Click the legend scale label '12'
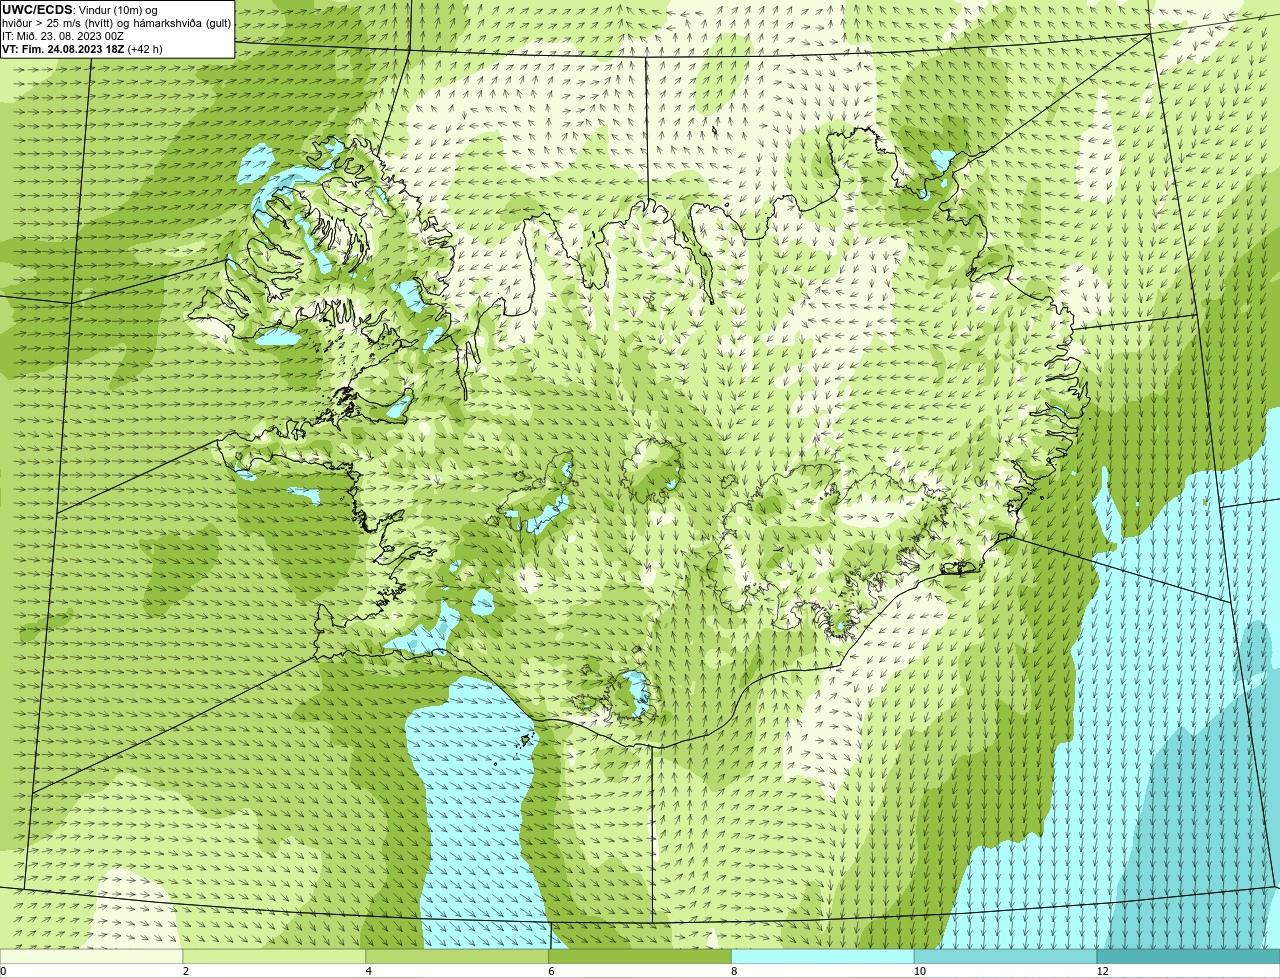The image size is (1280, 978). point(1102,971)
